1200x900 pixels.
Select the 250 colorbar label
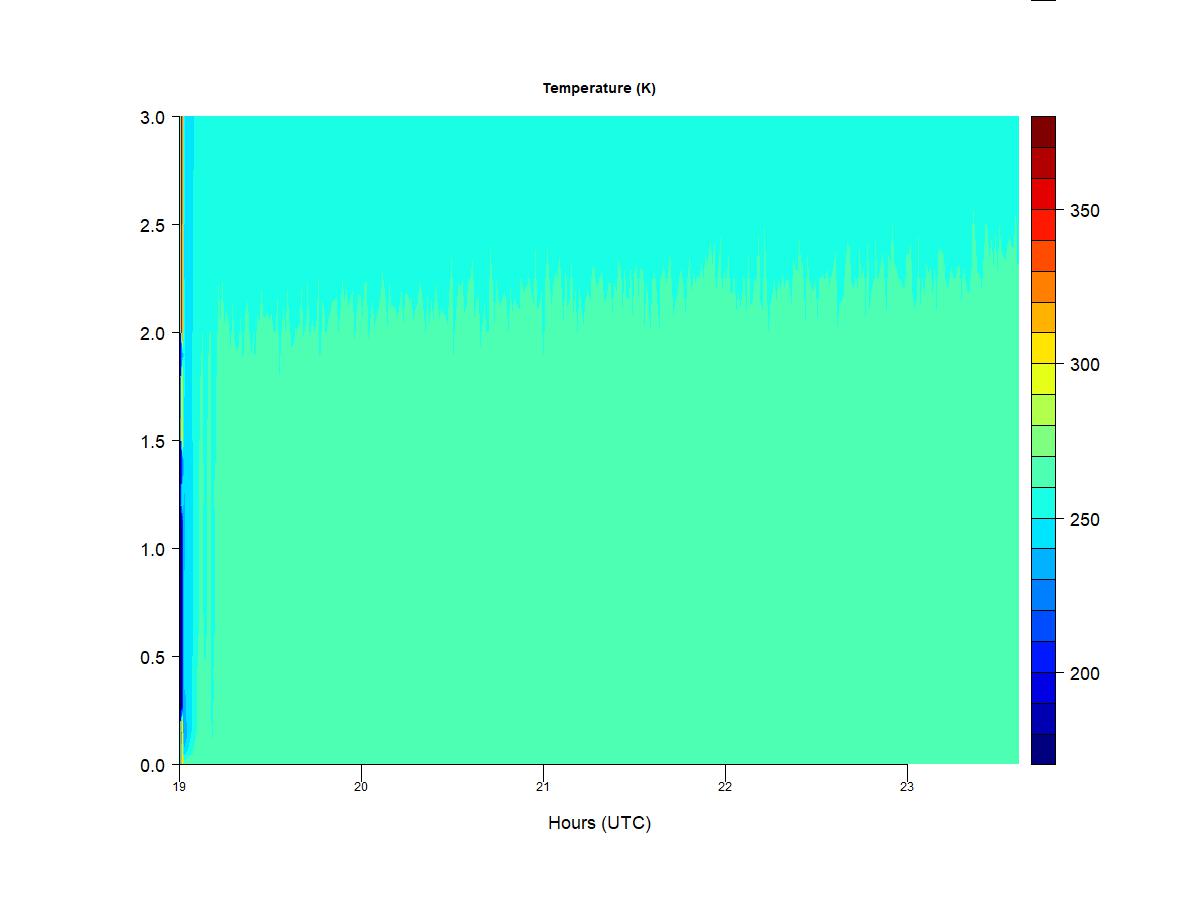click(1084, 520)
